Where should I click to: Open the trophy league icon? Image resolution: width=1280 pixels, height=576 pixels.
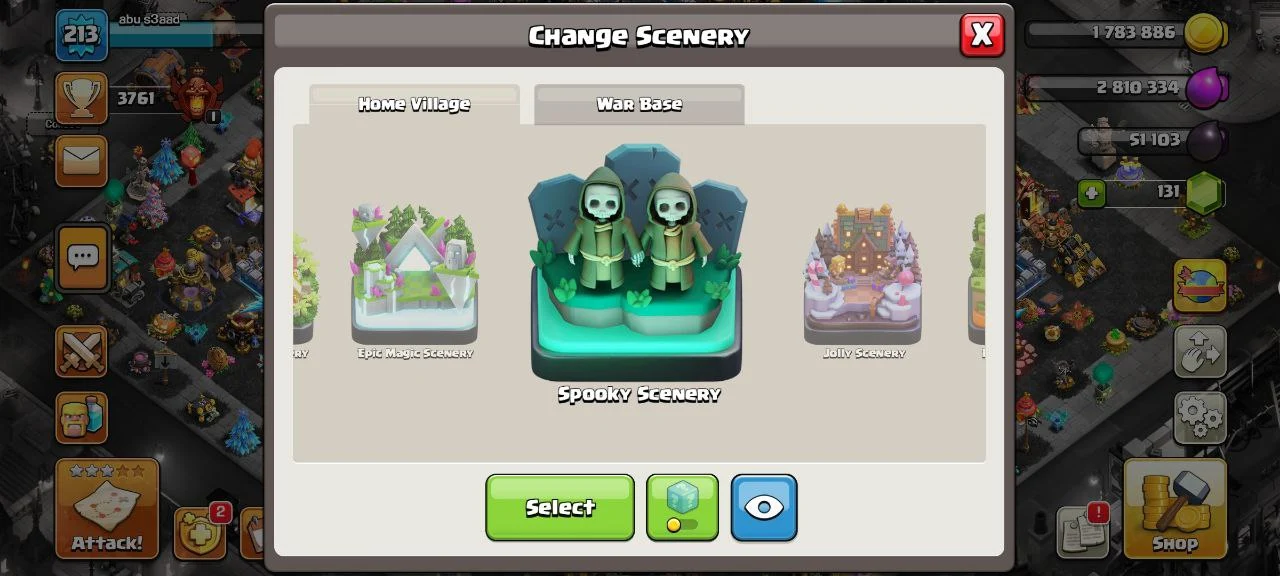(x=81, y=97)
